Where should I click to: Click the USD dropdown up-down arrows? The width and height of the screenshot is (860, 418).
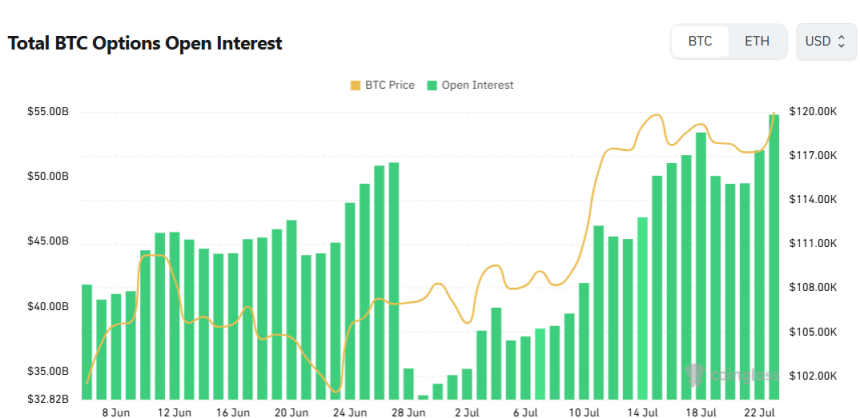click(841, 41)
